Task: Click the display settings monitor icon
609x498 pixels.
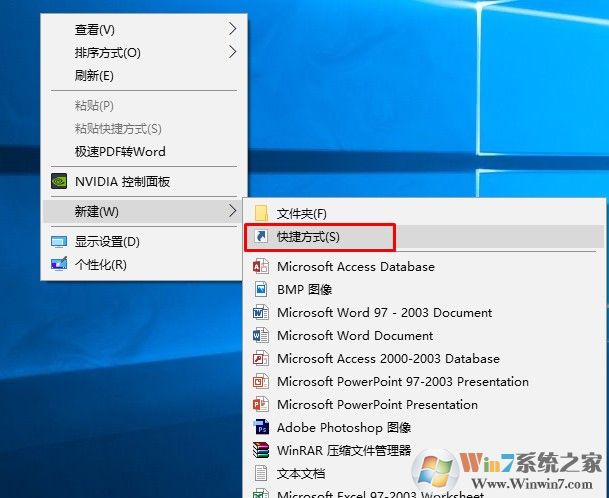Action: (59, 242)
